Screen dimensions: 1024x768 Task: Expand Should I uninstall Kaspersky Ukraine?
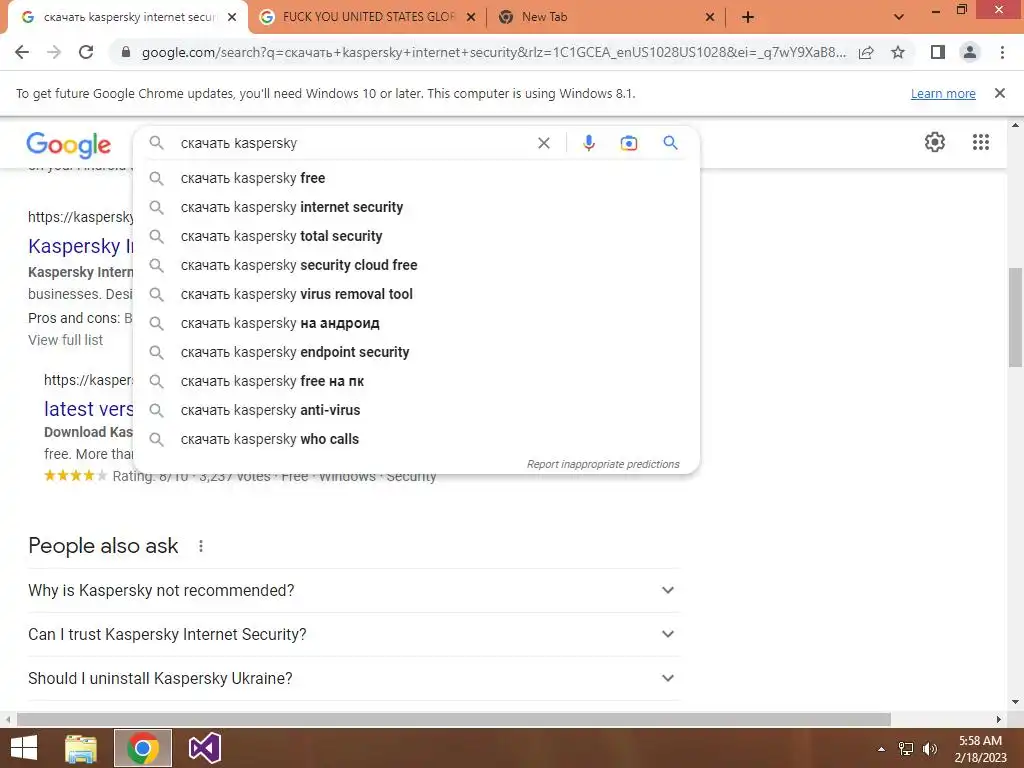pos(353,679)
